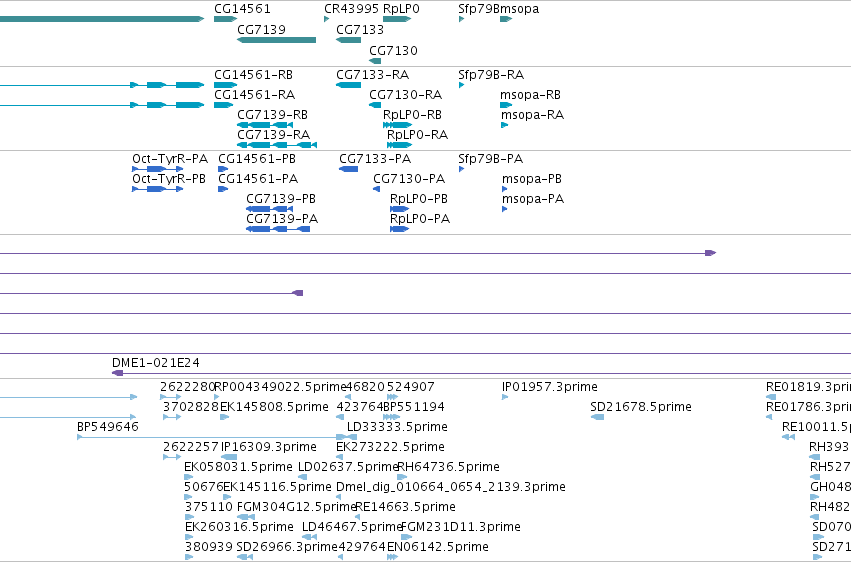Open protein Oct-TyrR-PA

(x=170, y=158)
